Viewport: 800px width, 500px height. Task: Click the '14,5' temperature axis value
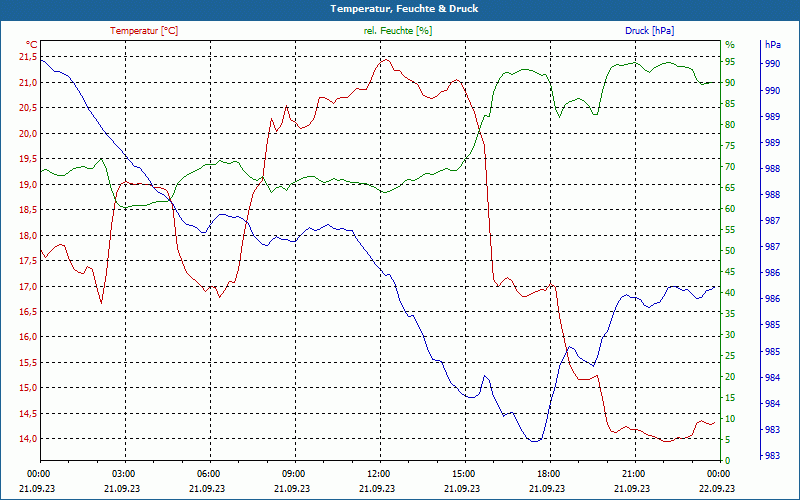(28, 413)
